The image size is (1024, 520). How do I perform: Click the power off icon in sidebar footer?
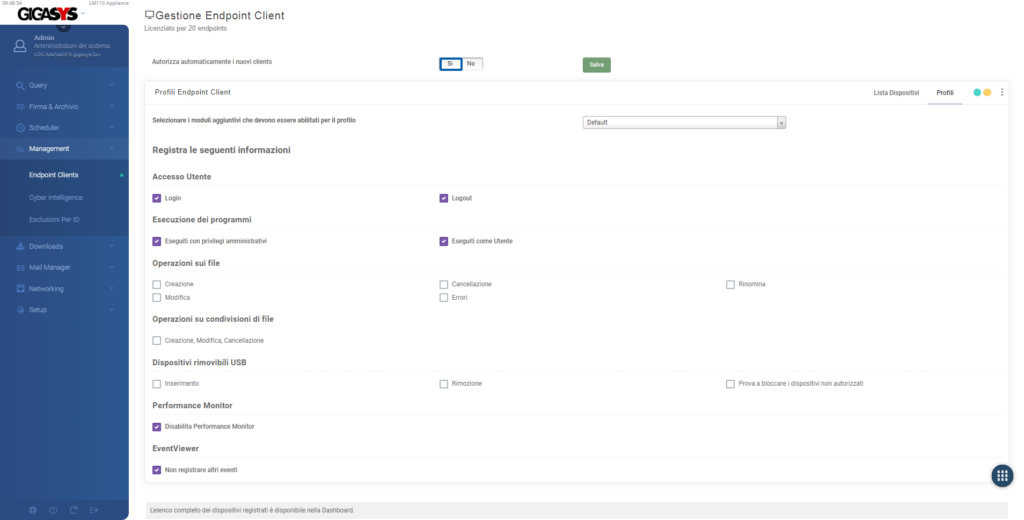53,510
